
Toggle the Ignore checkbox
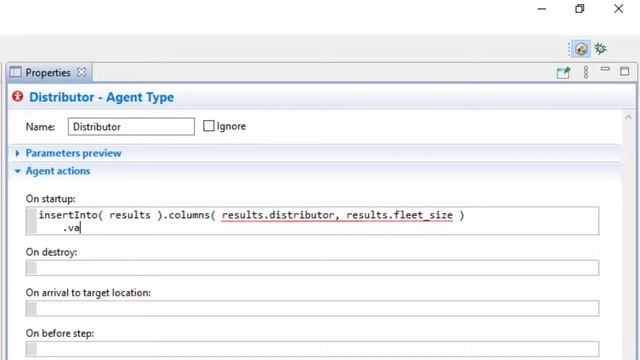point(209,126)
